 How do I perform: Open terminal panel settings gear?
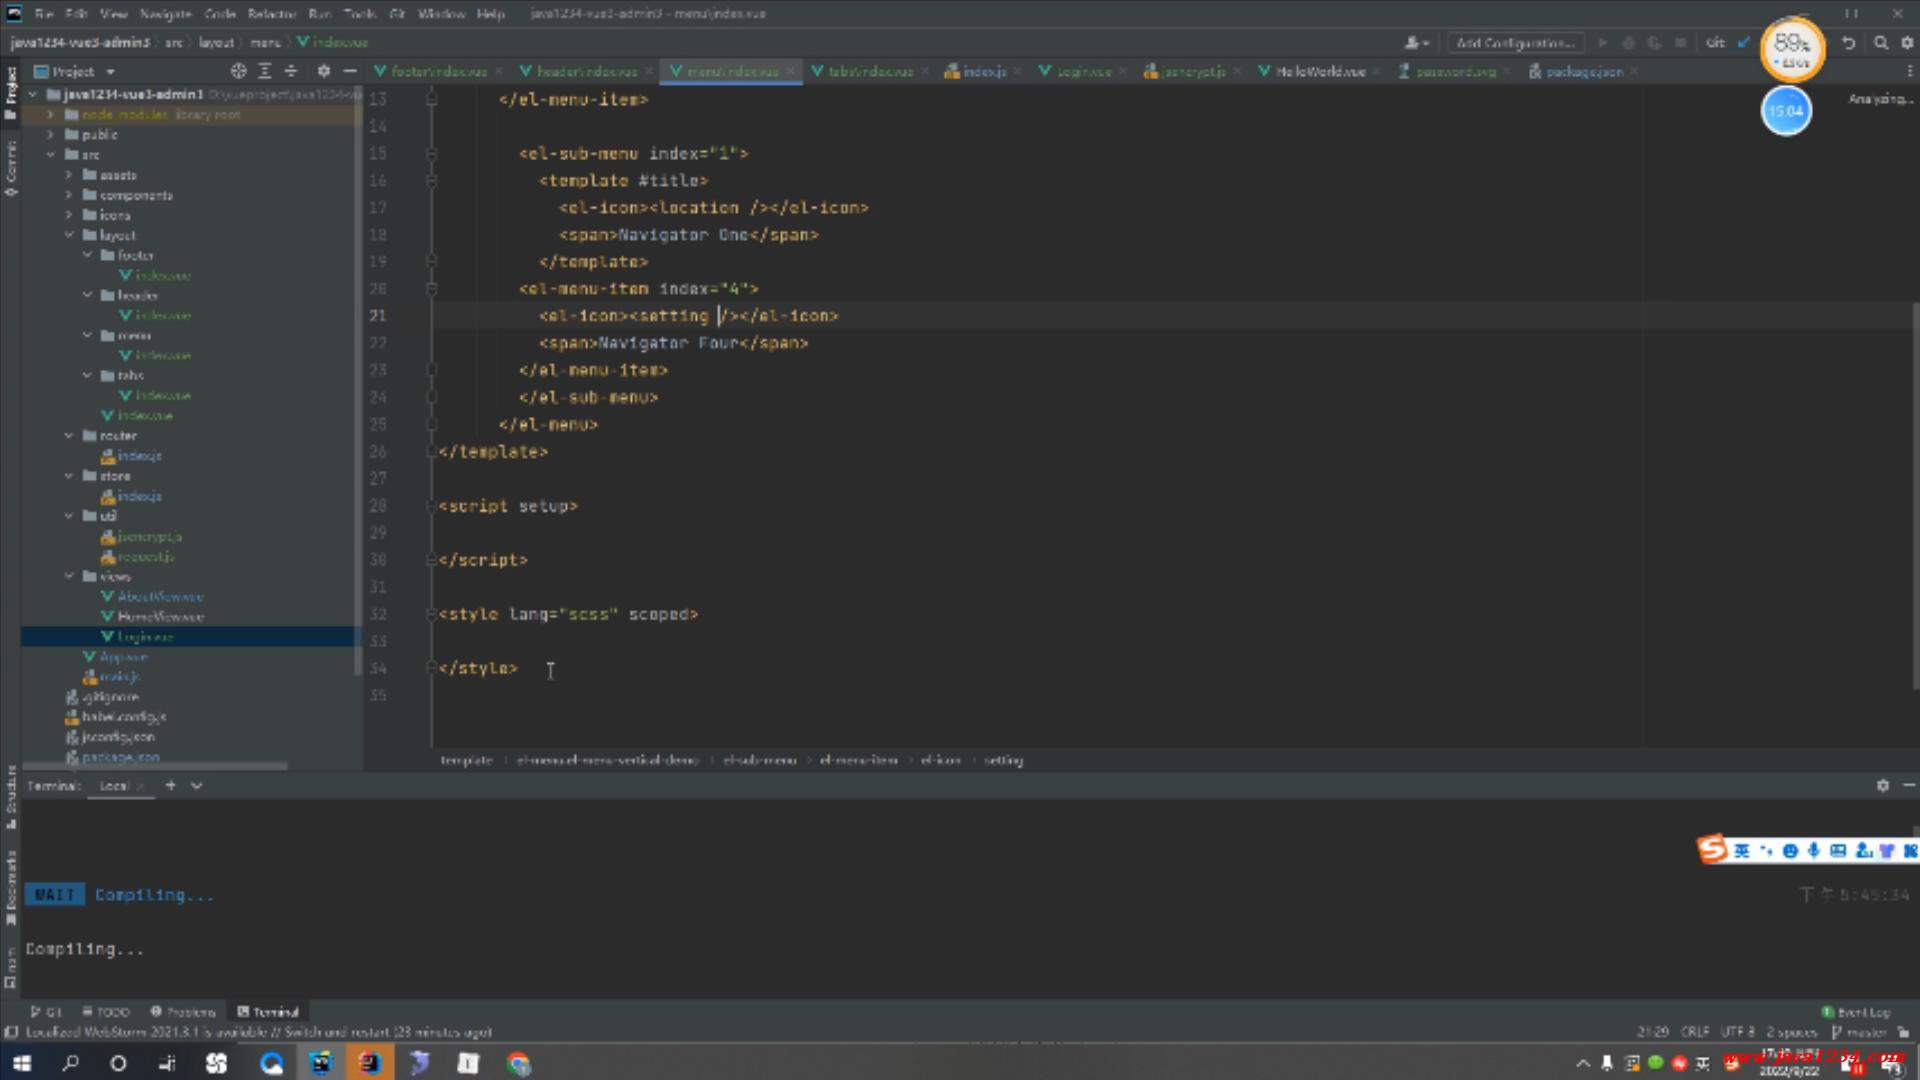[1882, 785]
